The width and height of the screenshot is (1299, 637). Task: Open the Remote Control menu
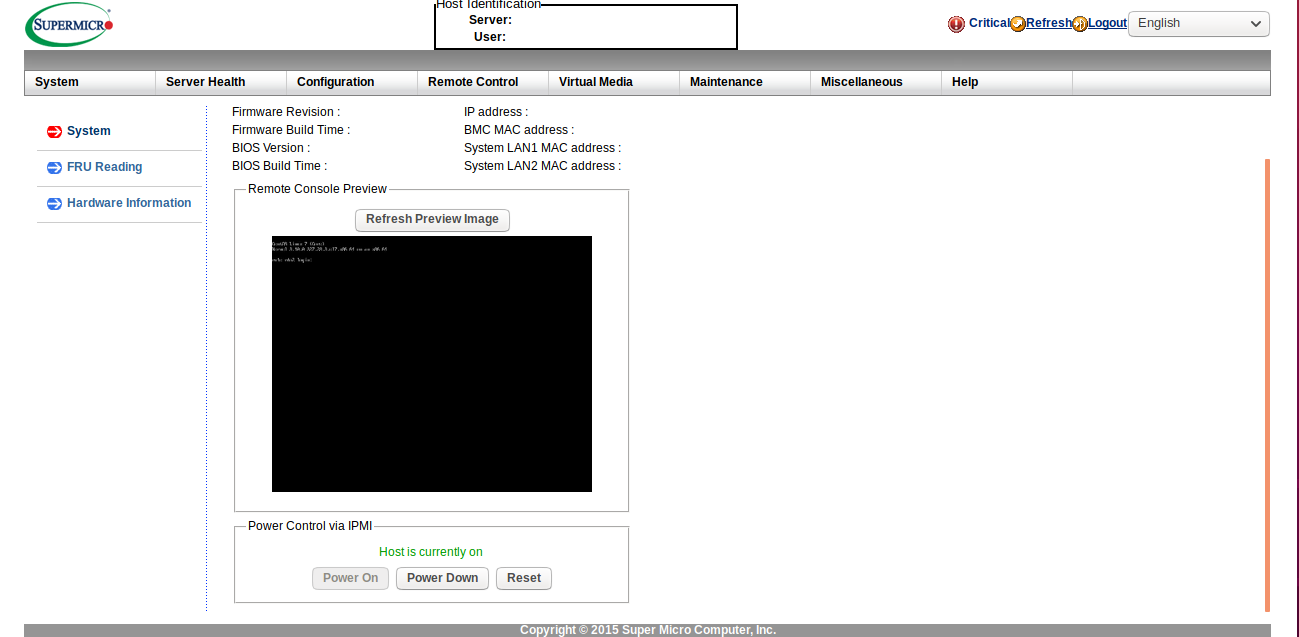point(473,82)
